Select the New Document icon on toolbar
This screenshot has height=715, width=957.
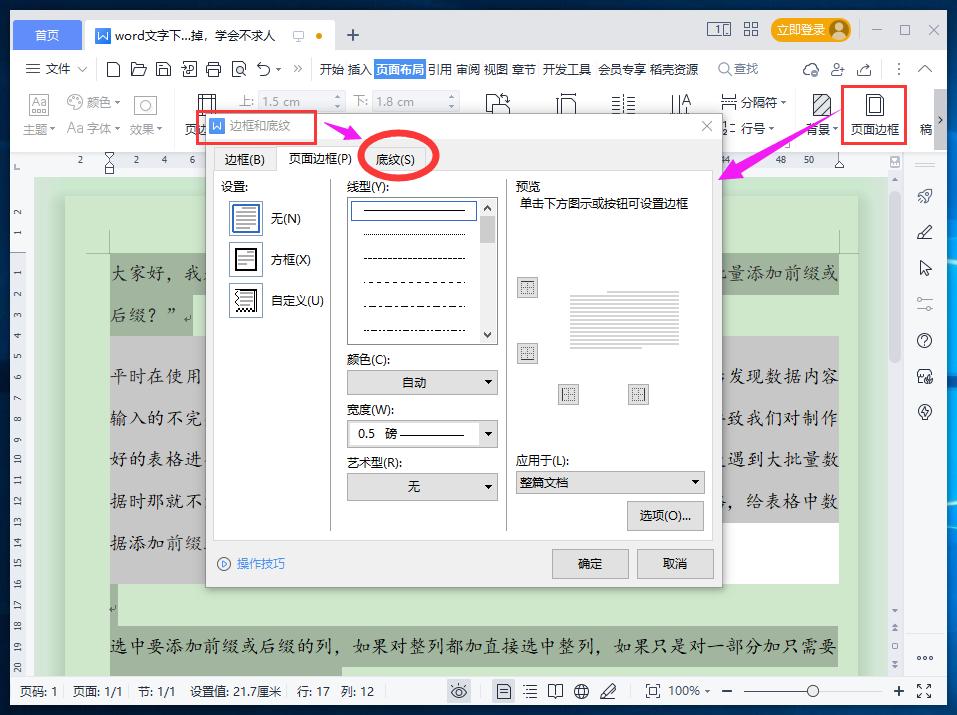(x=113, y=69)
